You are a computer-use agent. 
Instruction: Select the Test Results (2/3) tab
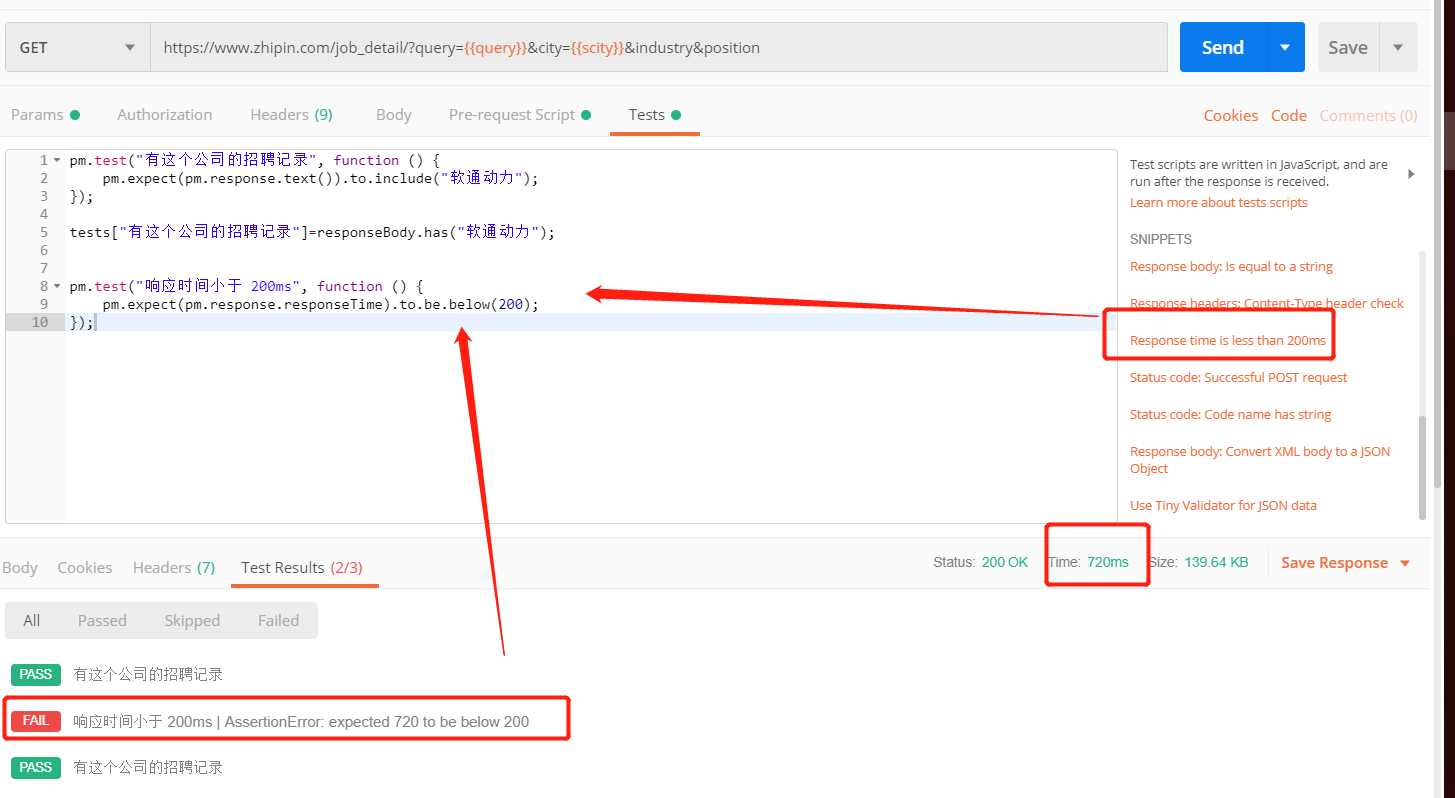pos(302,567)
